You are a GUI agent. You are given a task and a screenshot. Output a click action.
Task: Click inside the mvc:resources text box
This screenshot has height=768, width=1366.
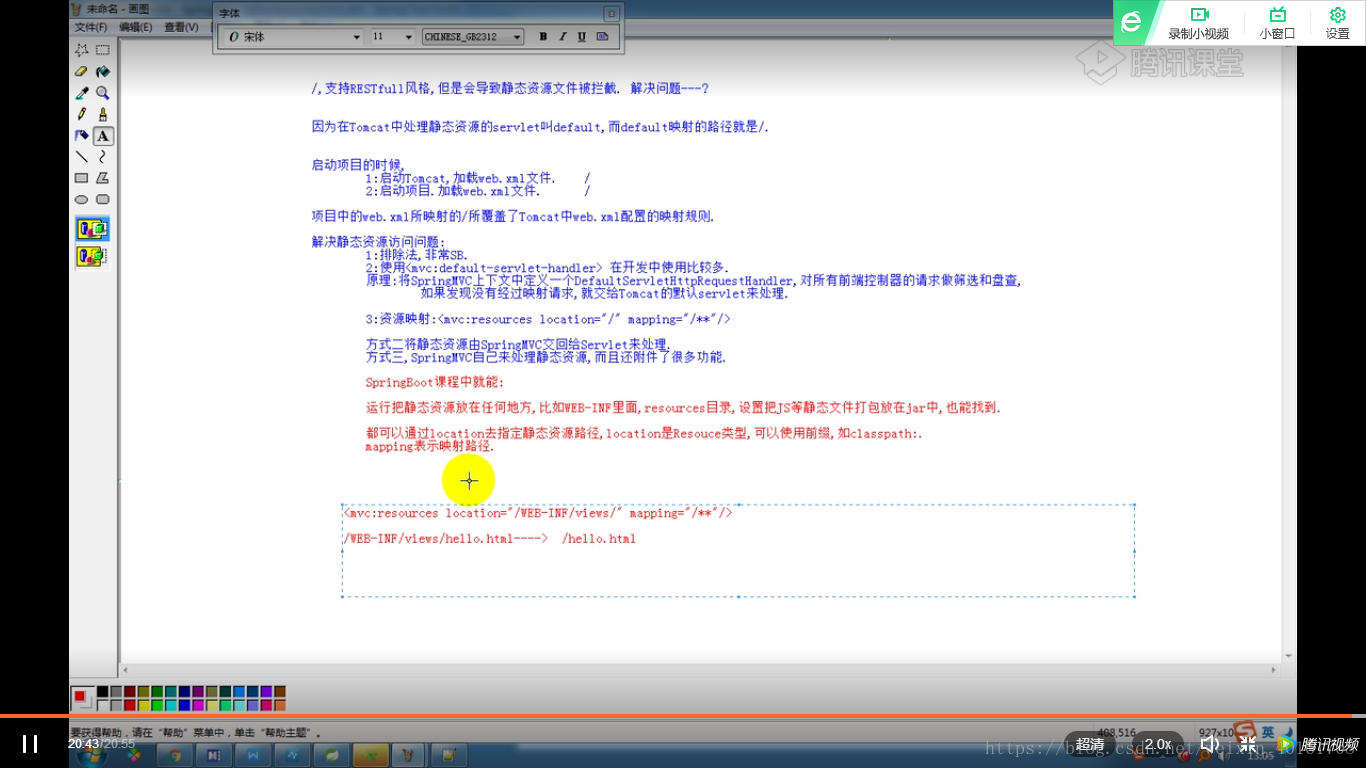[738, 550]
